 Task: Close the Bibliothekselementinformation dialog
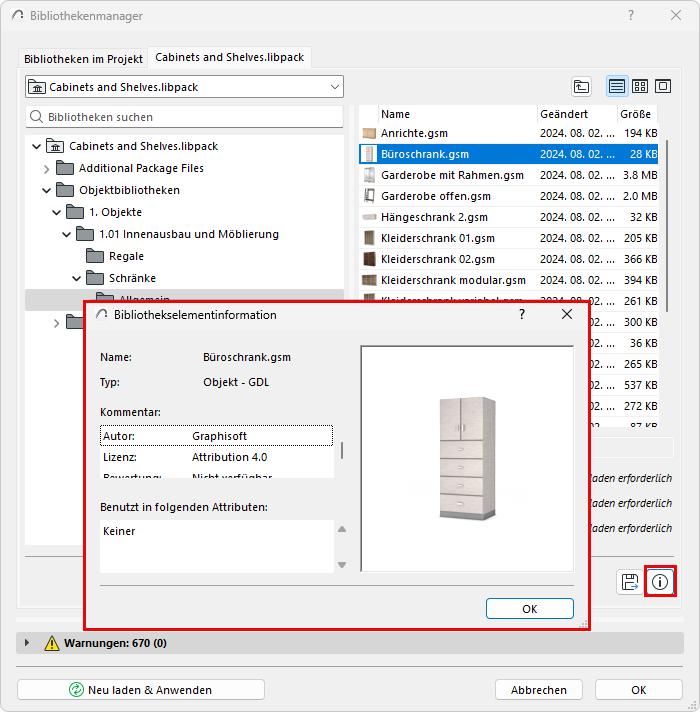coord(567,314)
